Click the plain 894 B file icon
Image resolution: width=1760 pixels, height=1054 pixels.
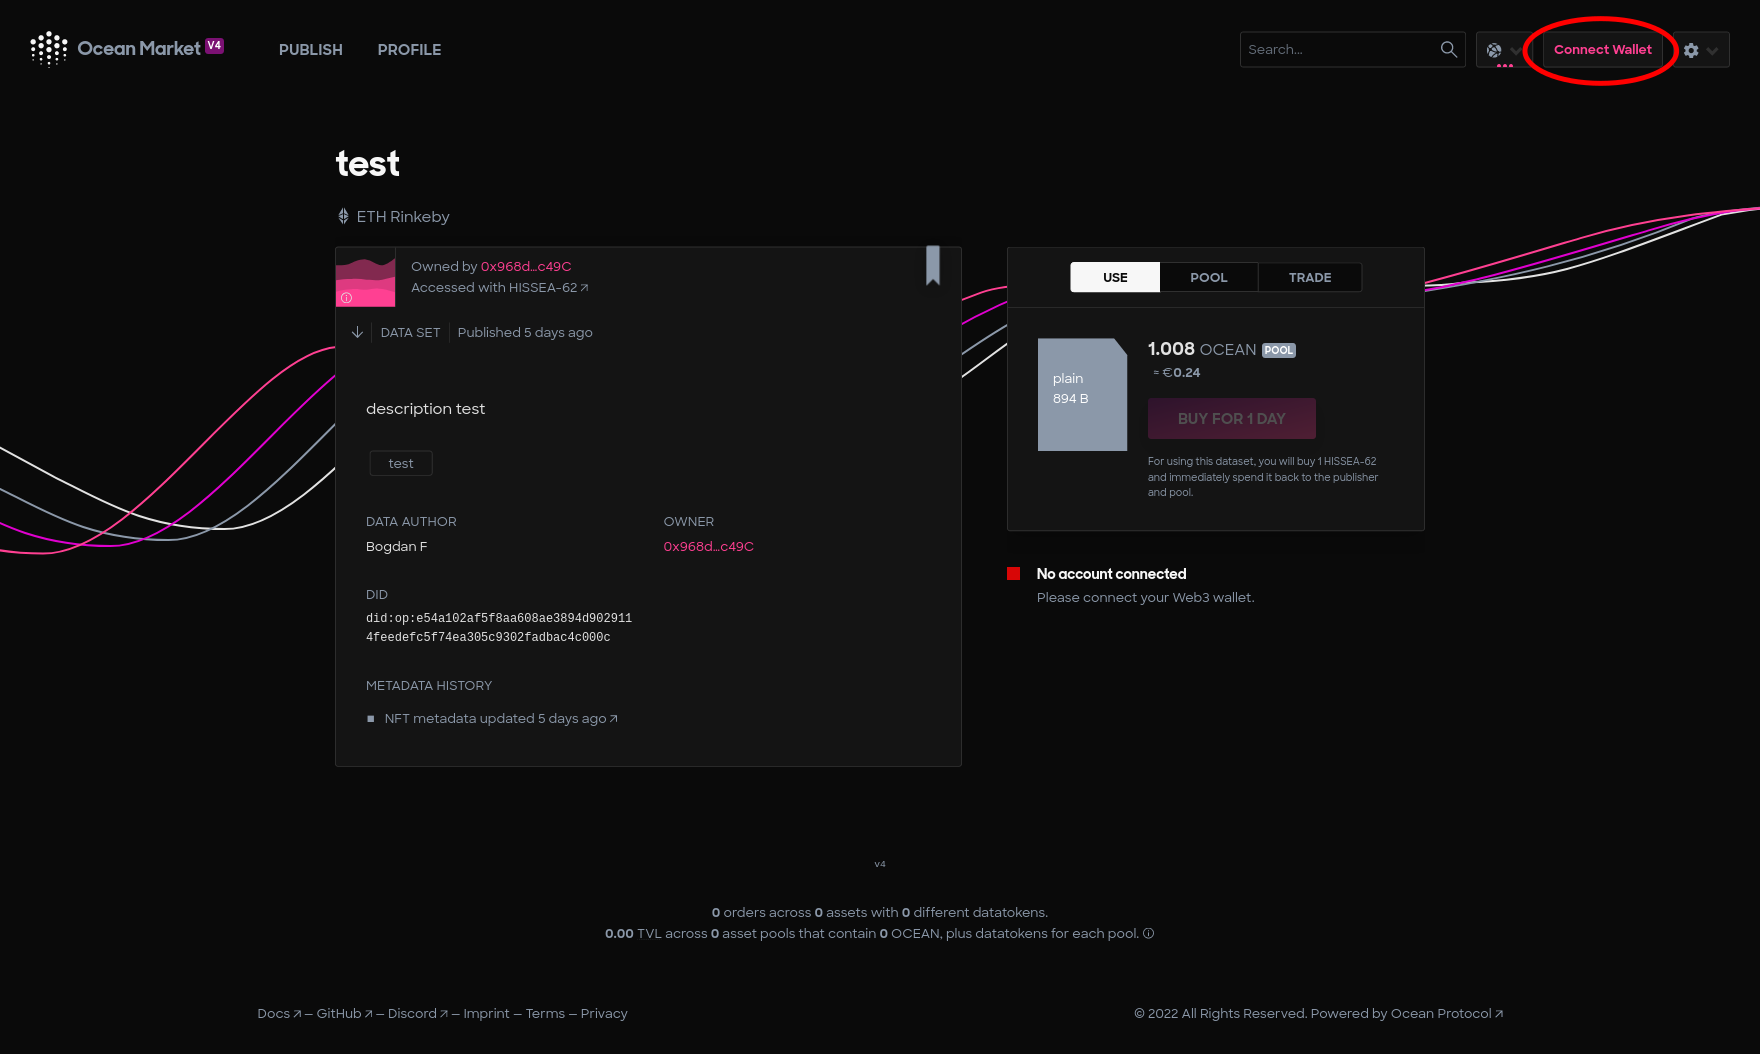(1082, 394)
